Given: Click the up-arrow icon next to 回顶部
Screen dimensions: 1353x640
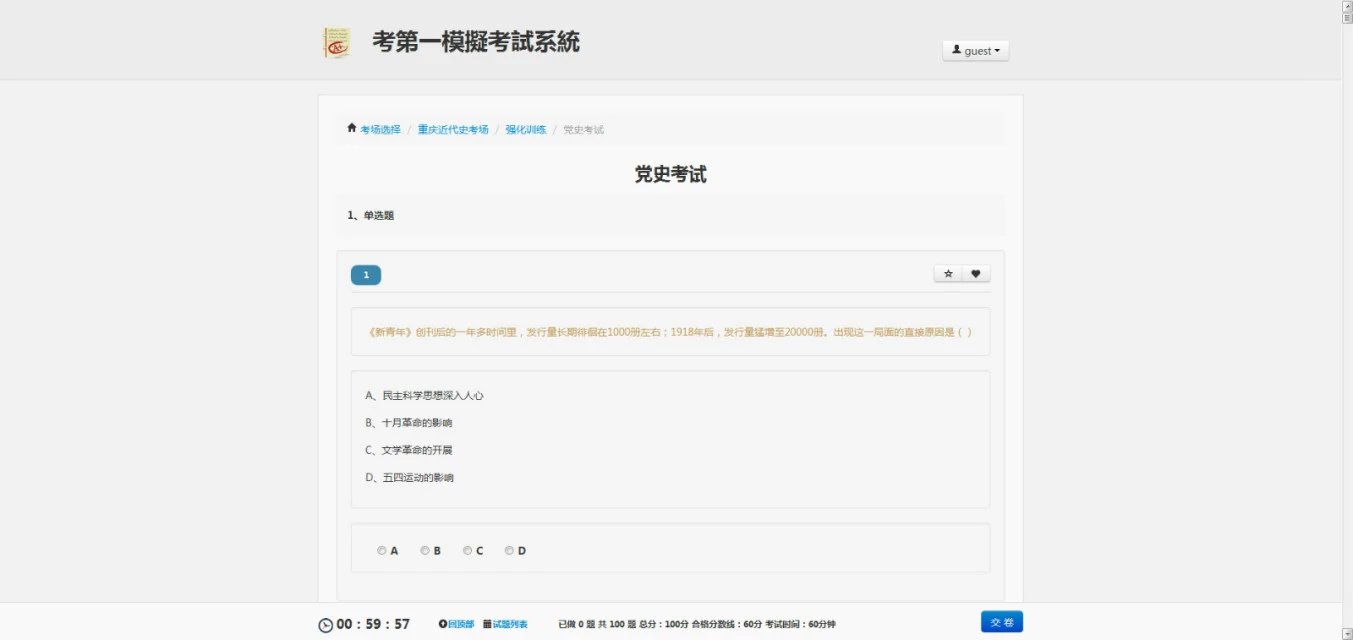Looking at the screenshot, I should click(x=443, y=624).
